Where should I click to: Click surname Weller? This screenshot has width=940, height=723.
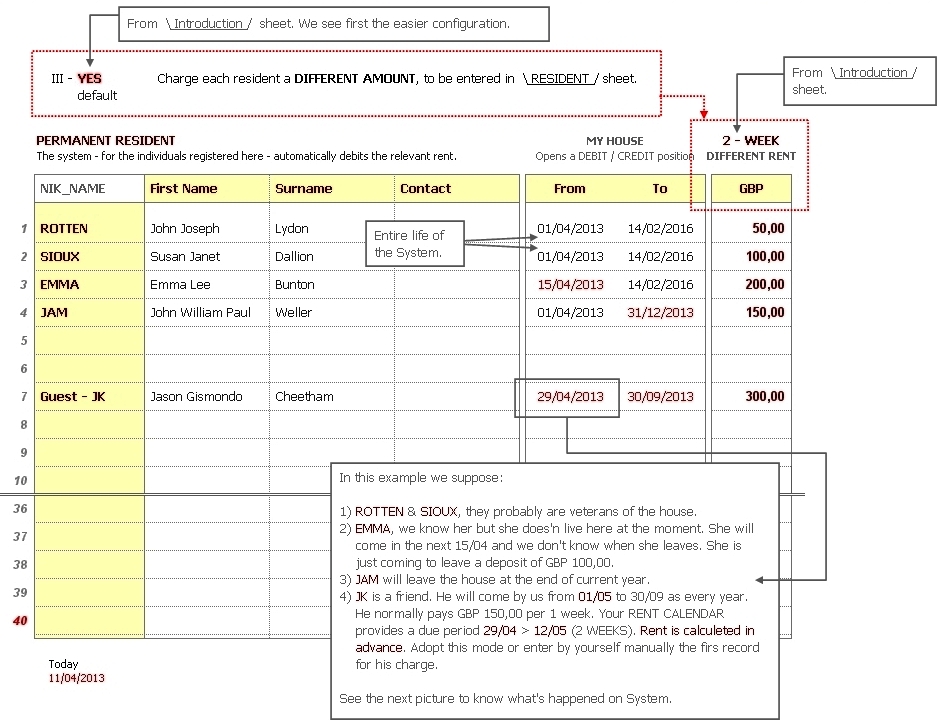pyautogui.click(x=293, y=312)
